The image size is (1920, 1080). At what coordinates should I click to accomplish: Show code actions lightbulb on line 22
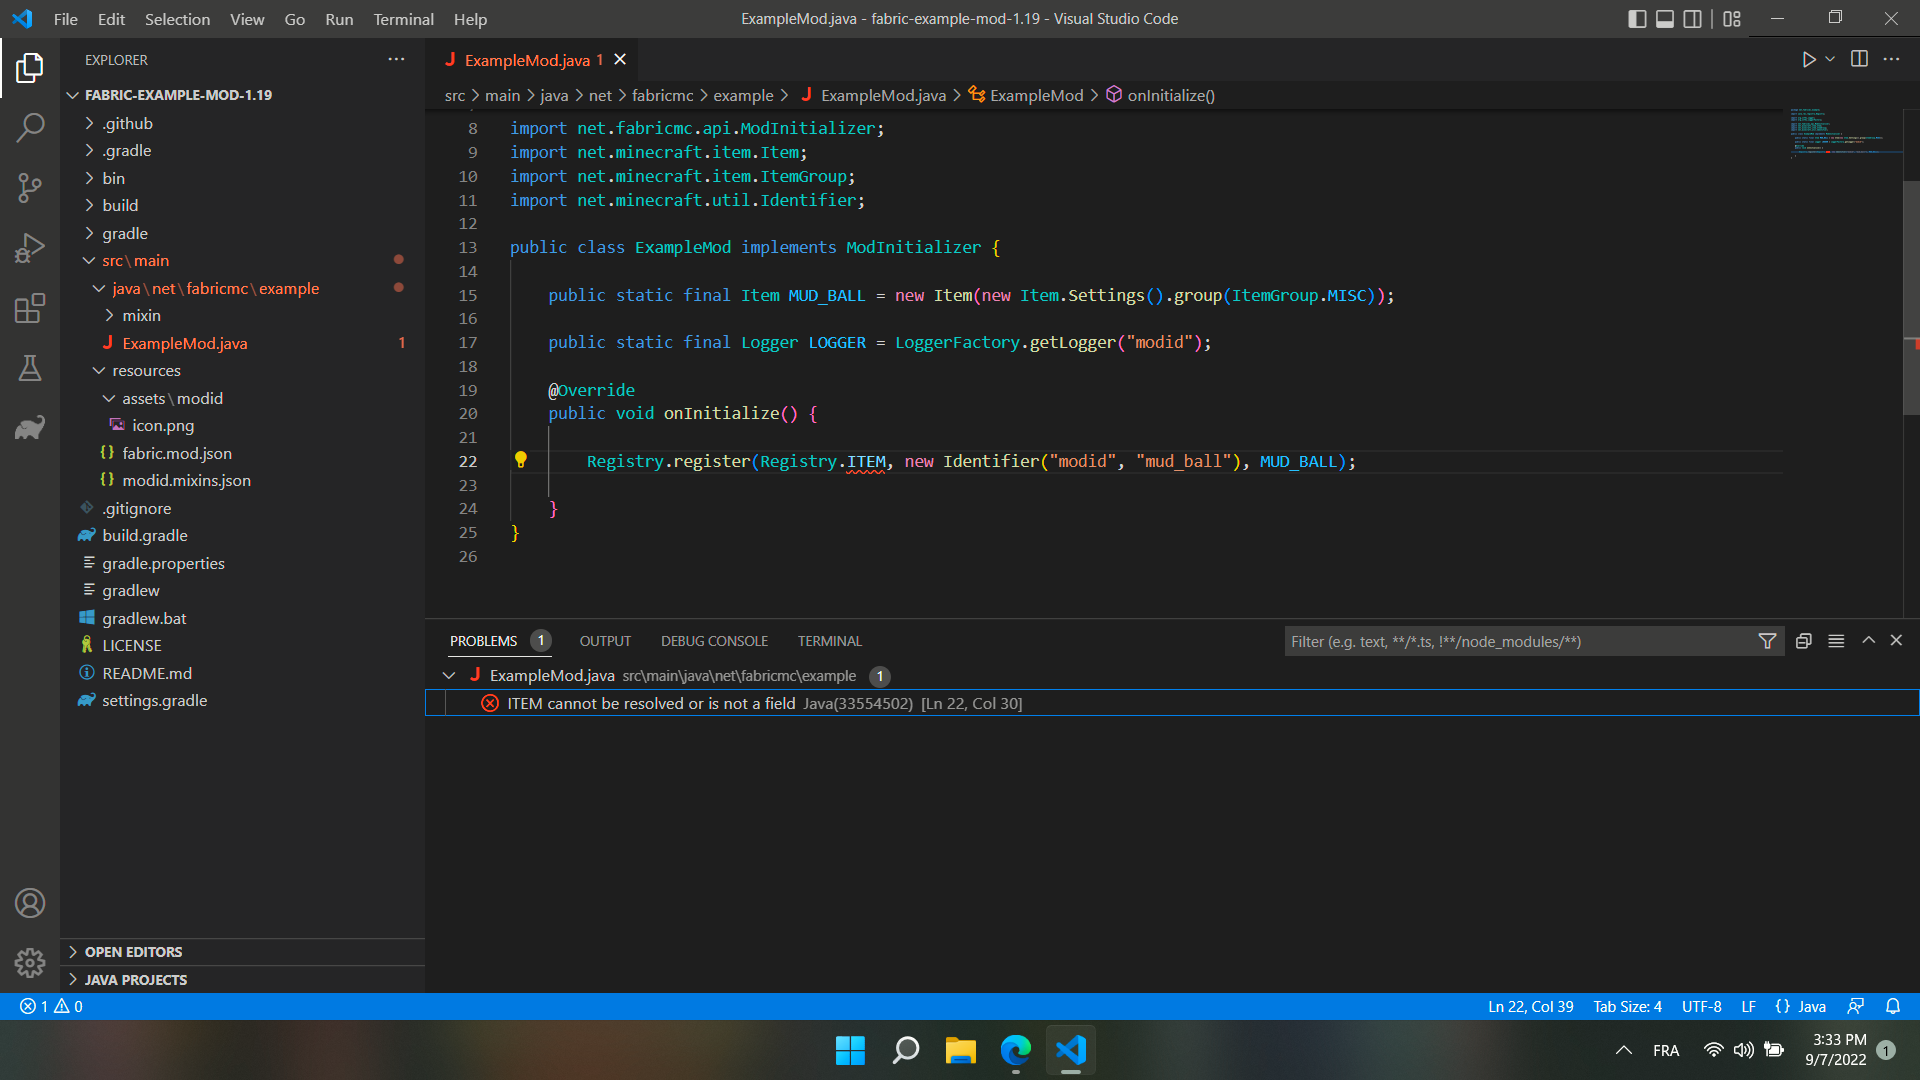click(x=520, y=460)
